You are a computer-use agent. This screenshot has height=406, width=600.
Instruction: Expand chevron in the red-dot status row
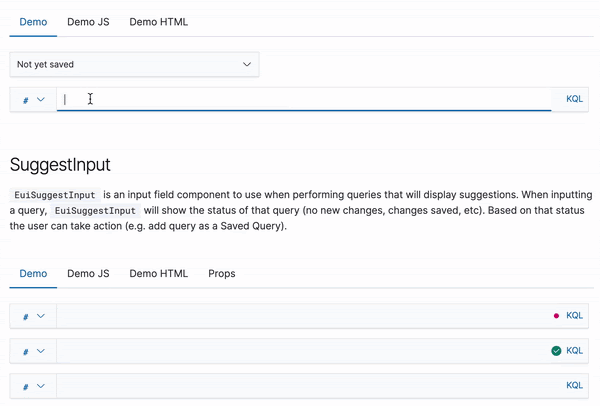41,316
